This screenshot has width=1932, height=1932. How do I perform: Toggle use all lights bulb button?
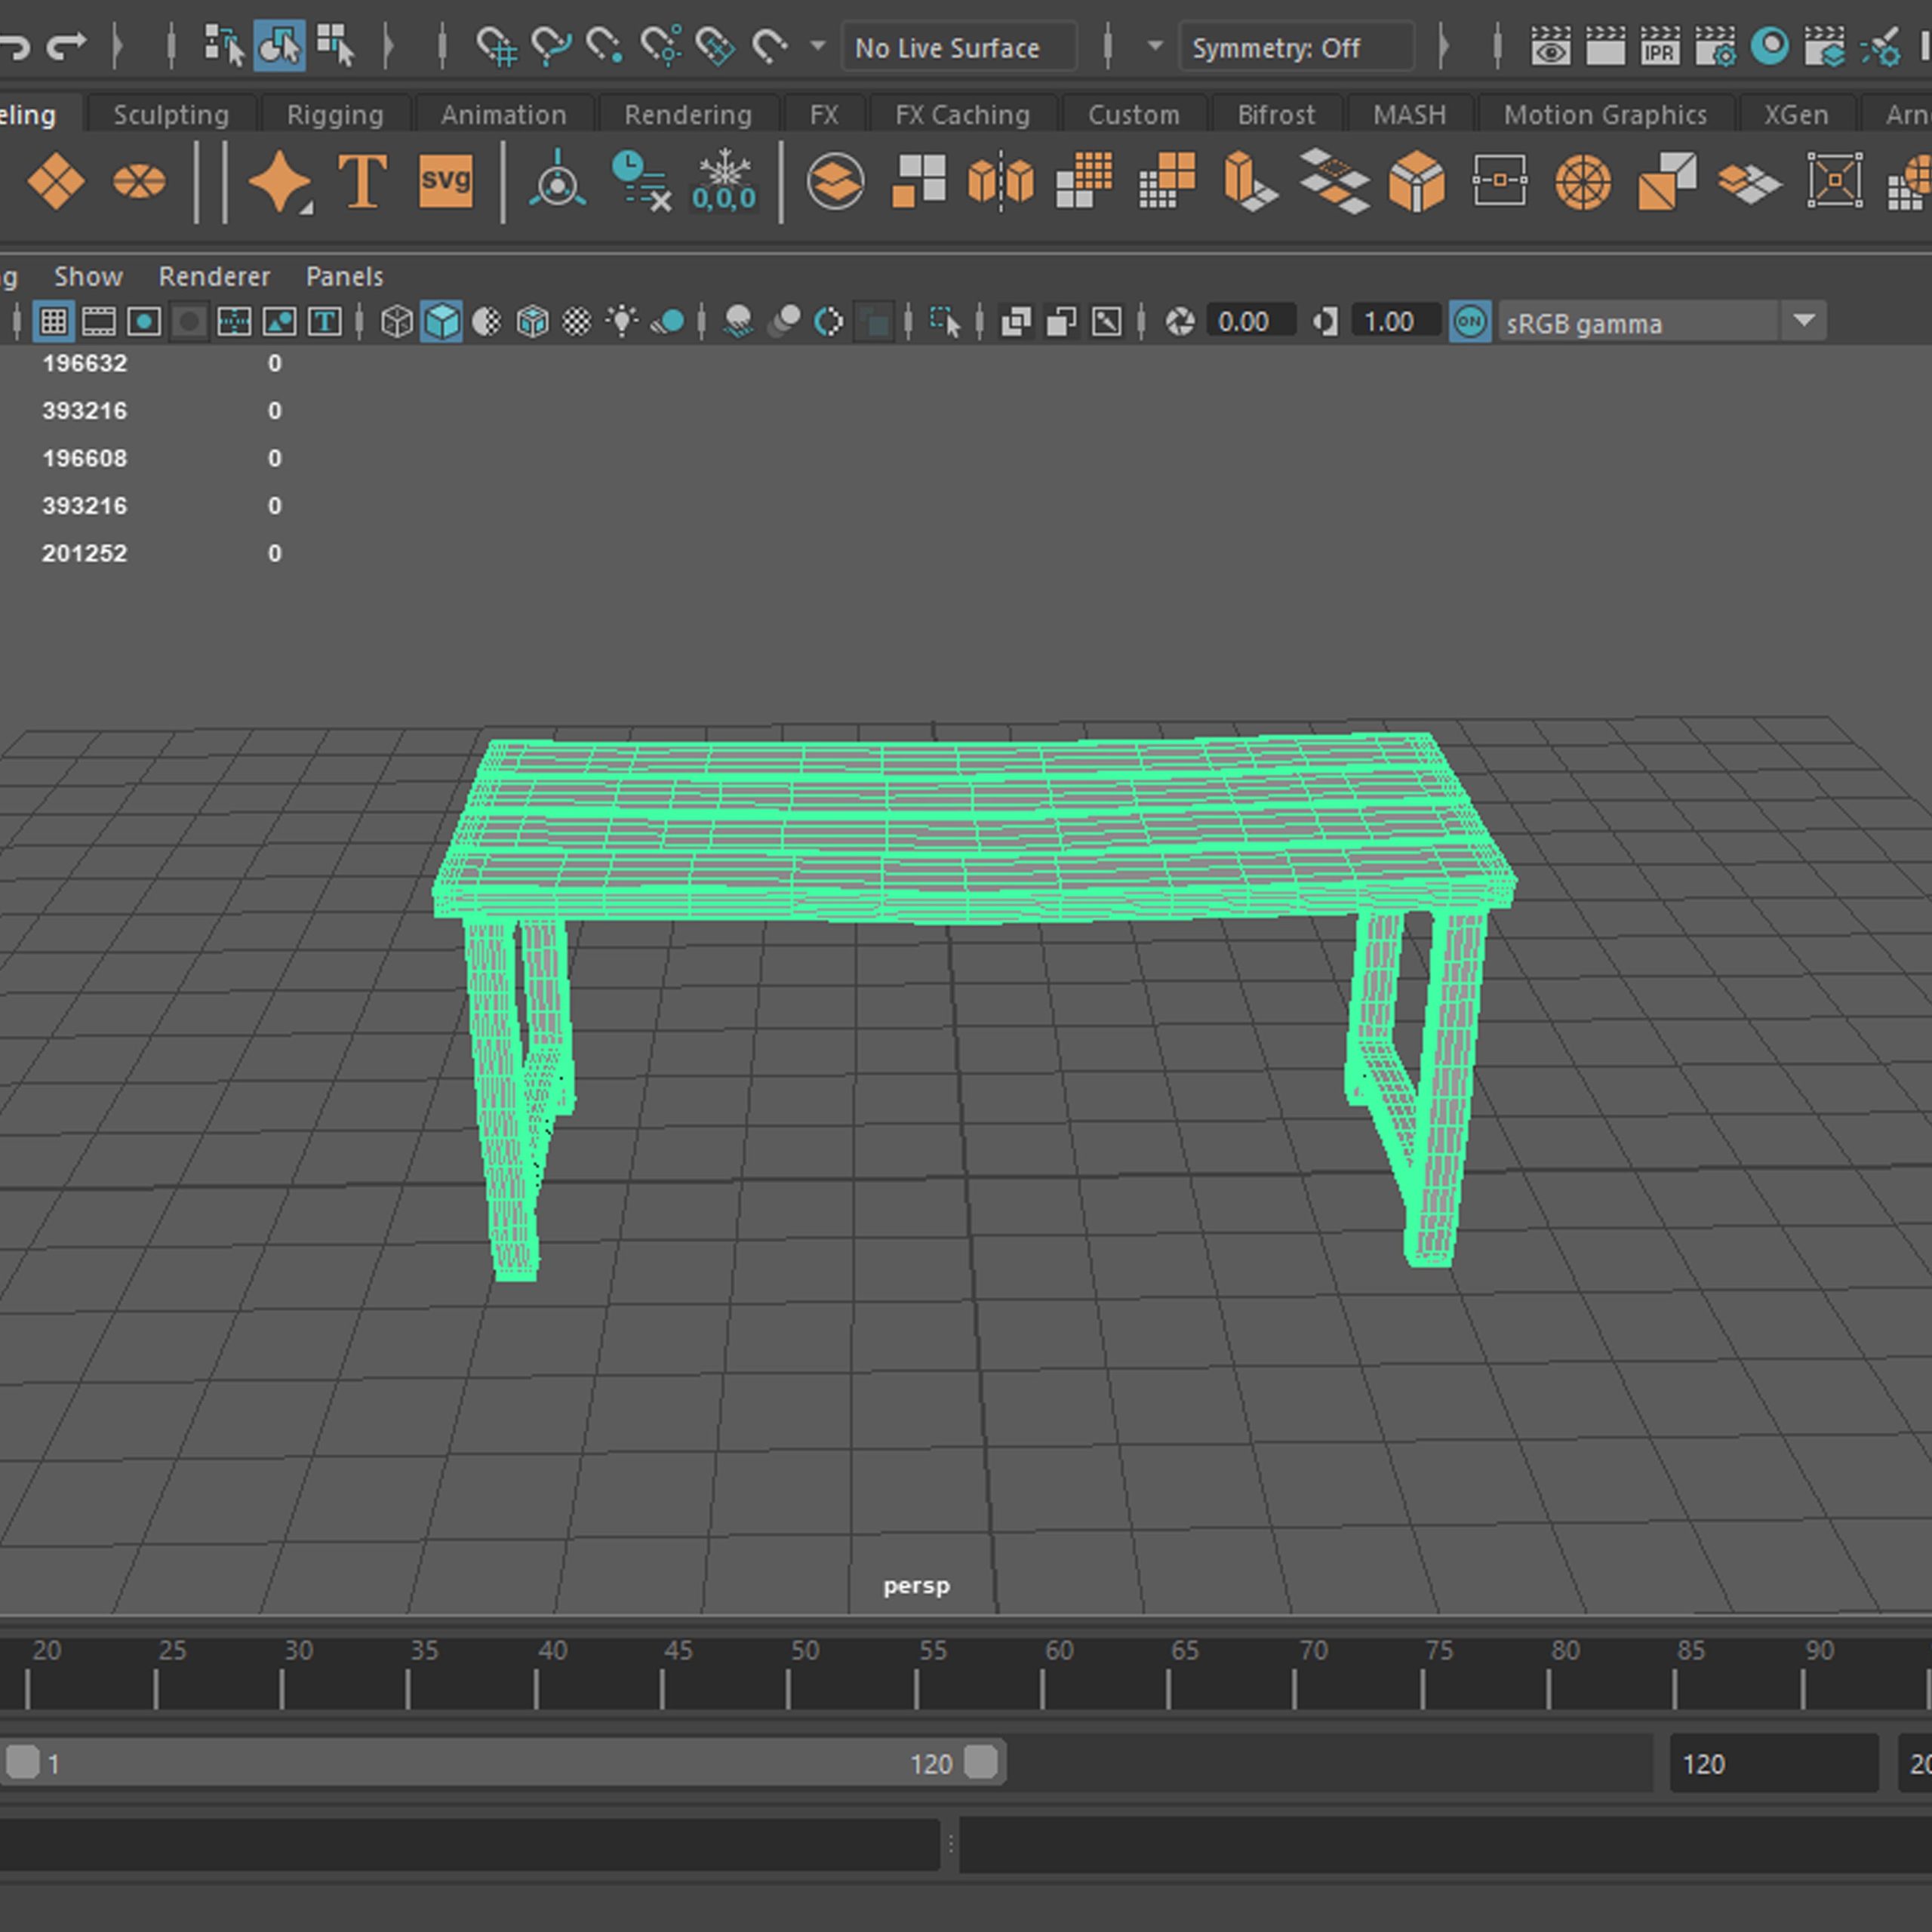click(622, 322)
